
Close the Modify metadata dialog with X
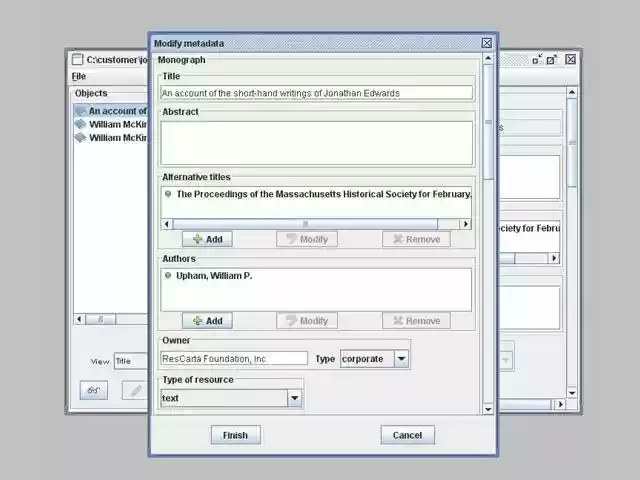(x=487, y=43)
